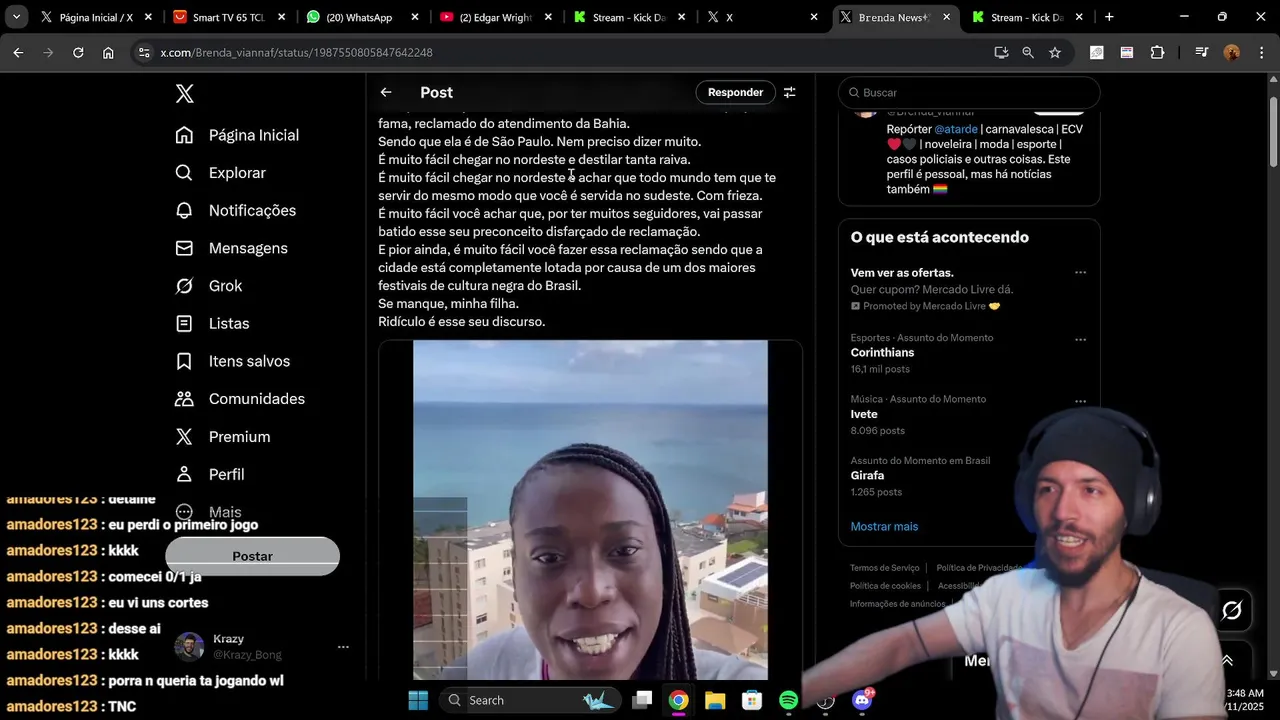Open the Informações de anúncios link

tap(897, 604)
